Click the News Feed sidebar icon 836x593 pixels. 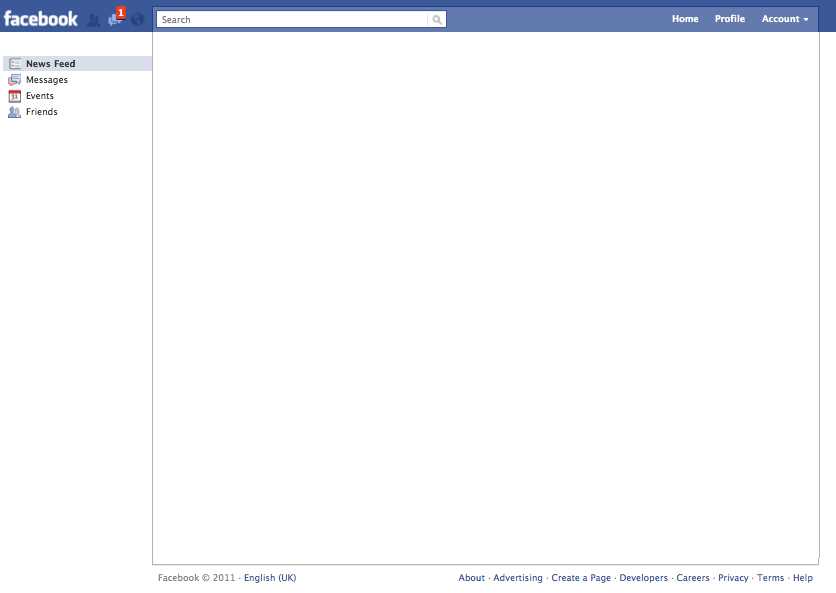pyautogui.click(x=15, y=63)
